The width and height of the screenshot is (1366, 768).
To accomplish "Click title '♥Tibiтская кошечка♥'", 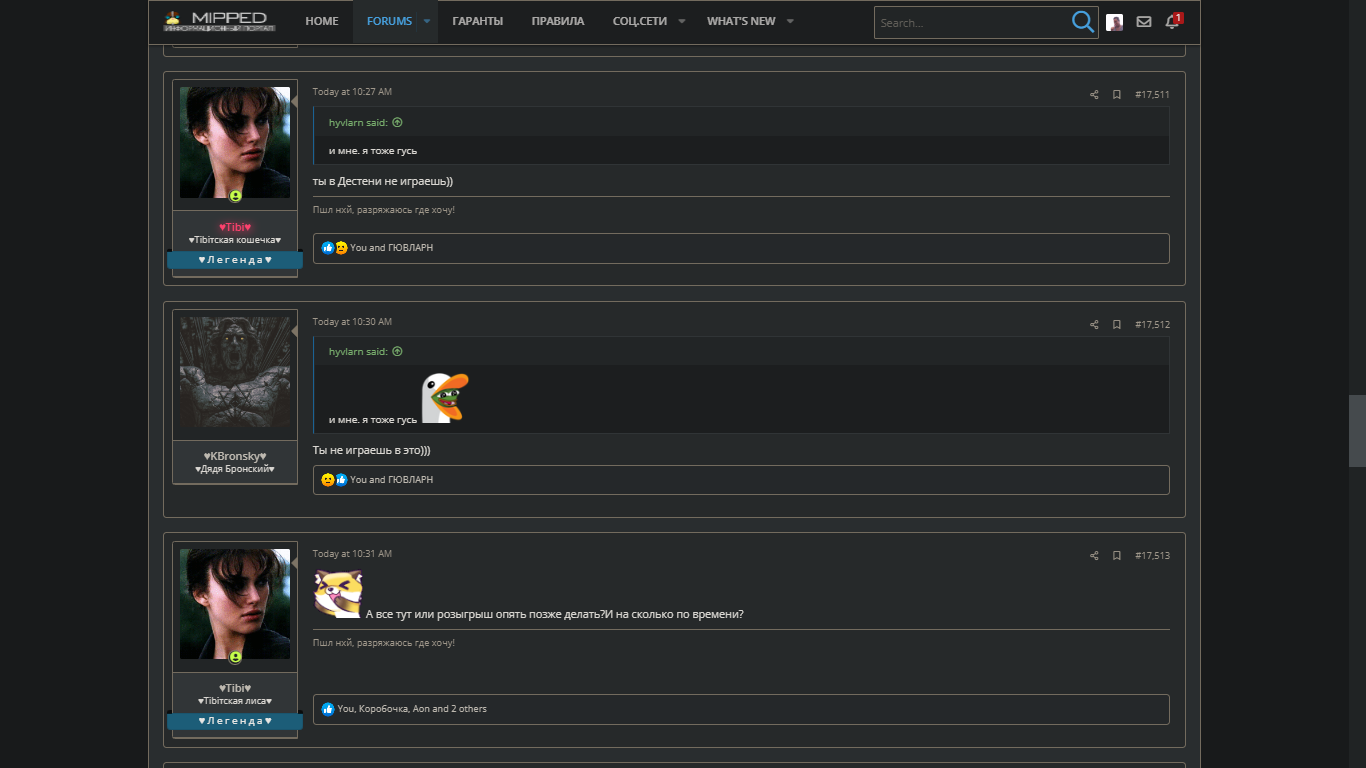I will pos(235,240).
